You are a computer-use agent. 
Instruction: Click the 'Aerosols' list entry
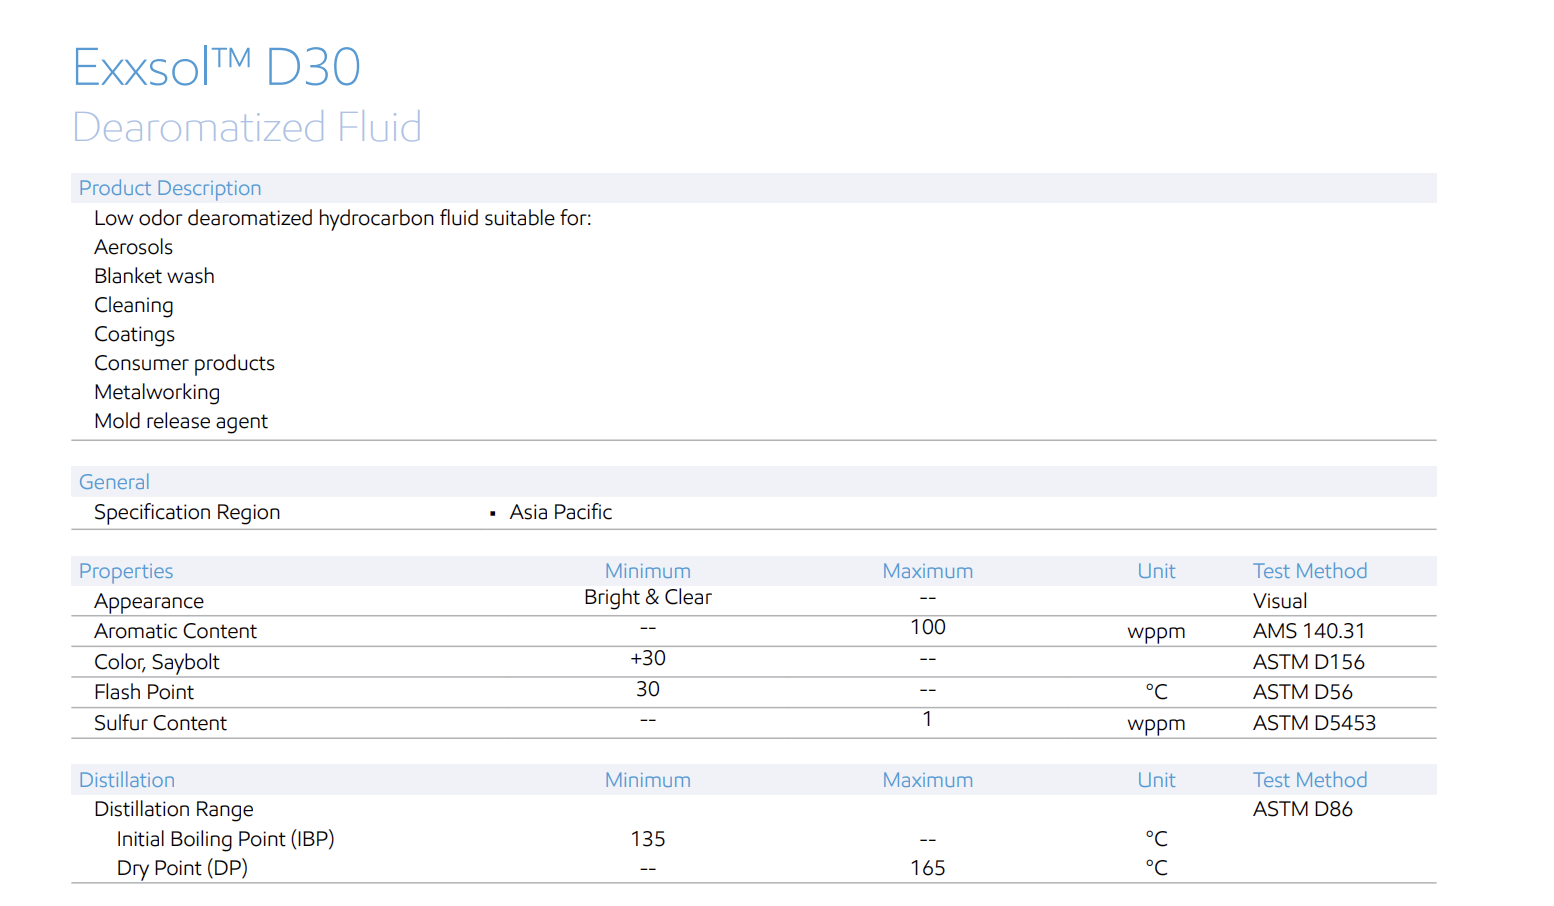tap(133, 247)
